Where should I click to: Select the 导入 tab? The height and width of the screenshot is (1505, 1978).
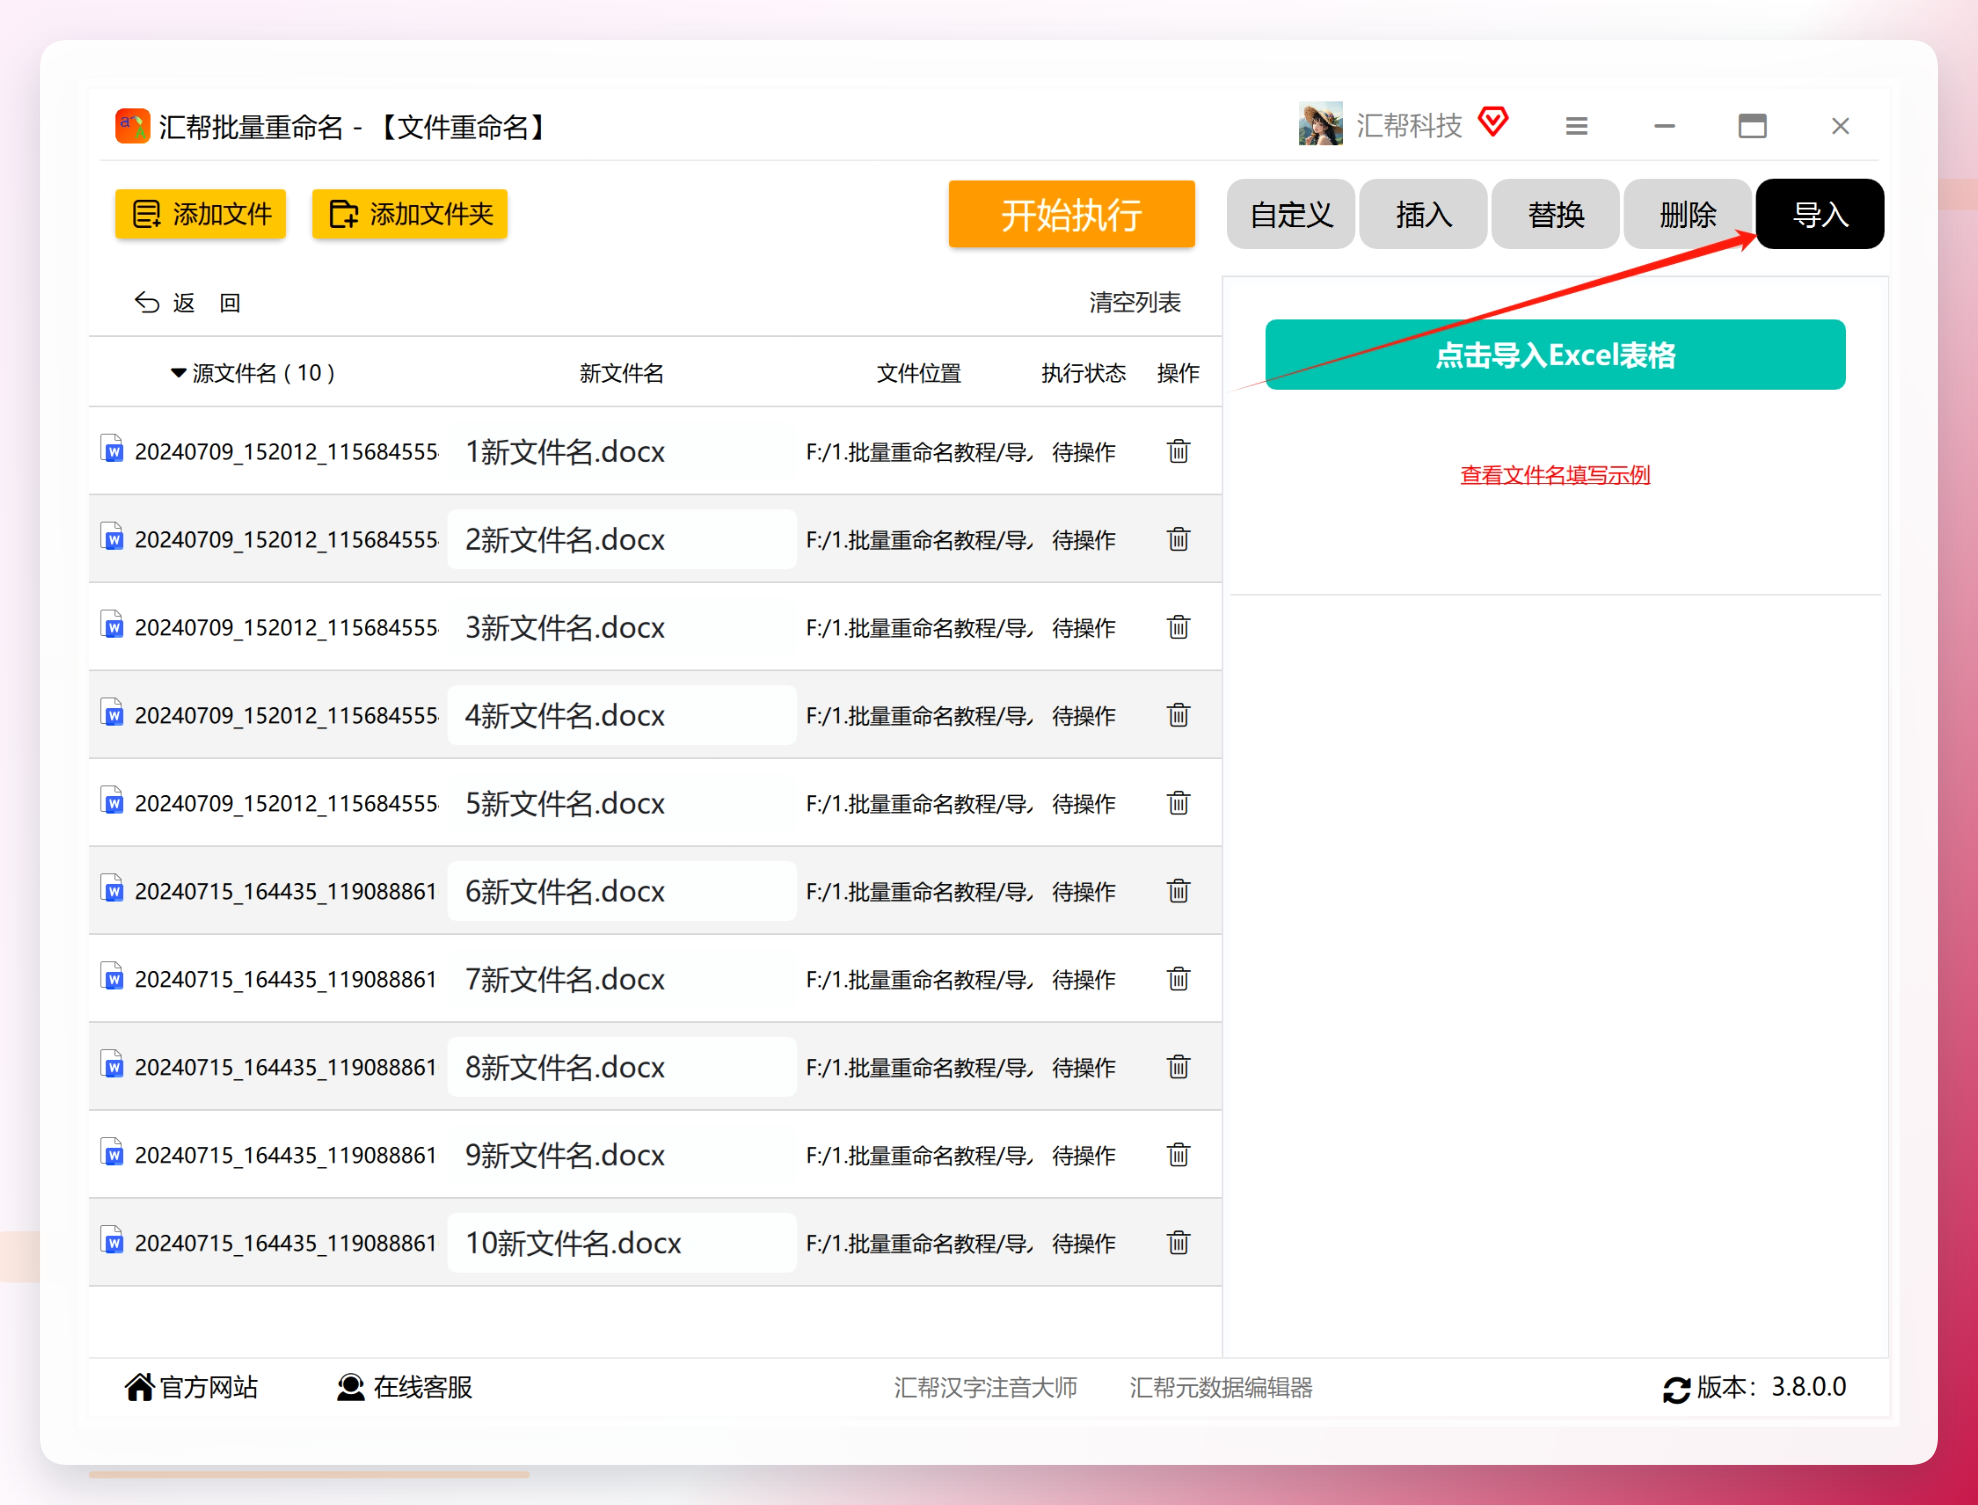tap(1820, 214)
